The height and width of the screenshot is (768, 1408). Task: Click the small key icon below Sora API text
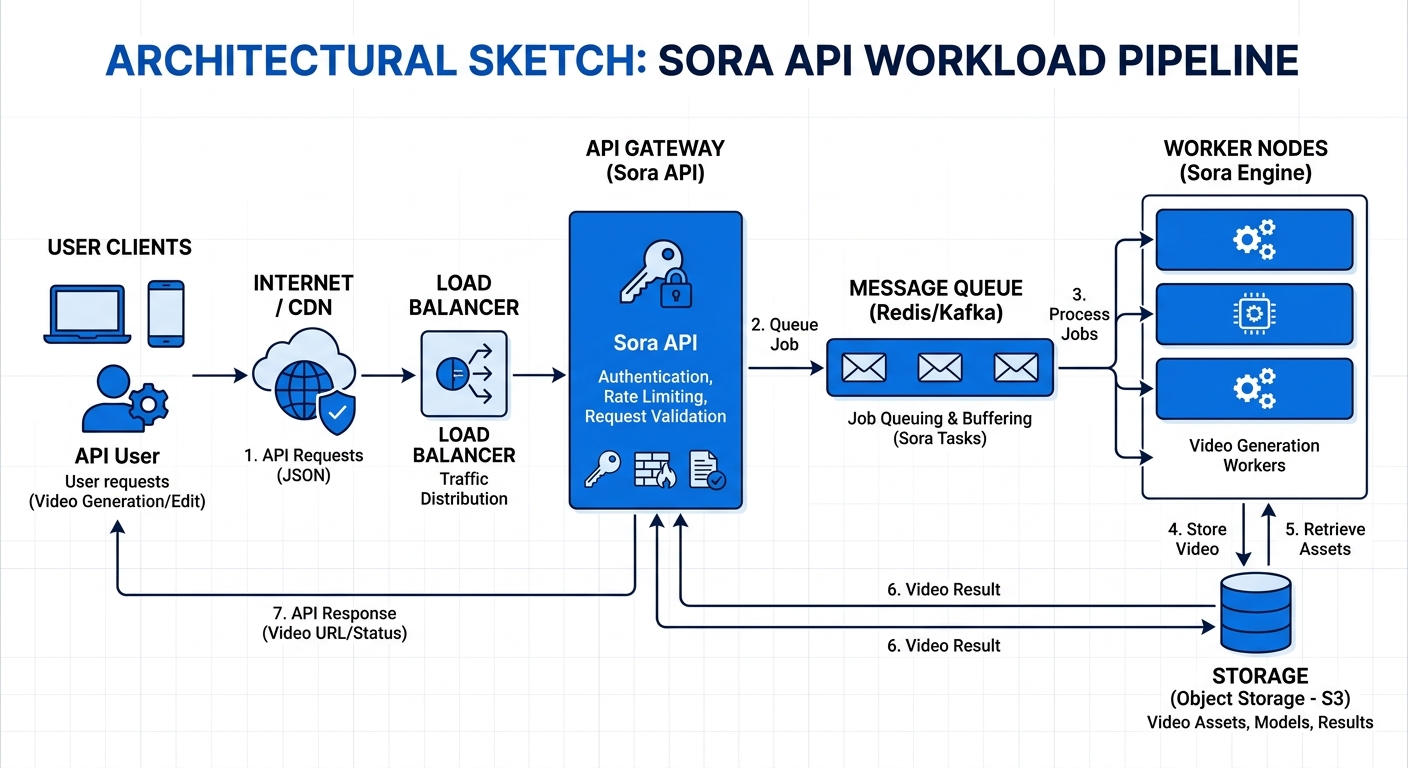pyautogui.click(x=603, y=470)
